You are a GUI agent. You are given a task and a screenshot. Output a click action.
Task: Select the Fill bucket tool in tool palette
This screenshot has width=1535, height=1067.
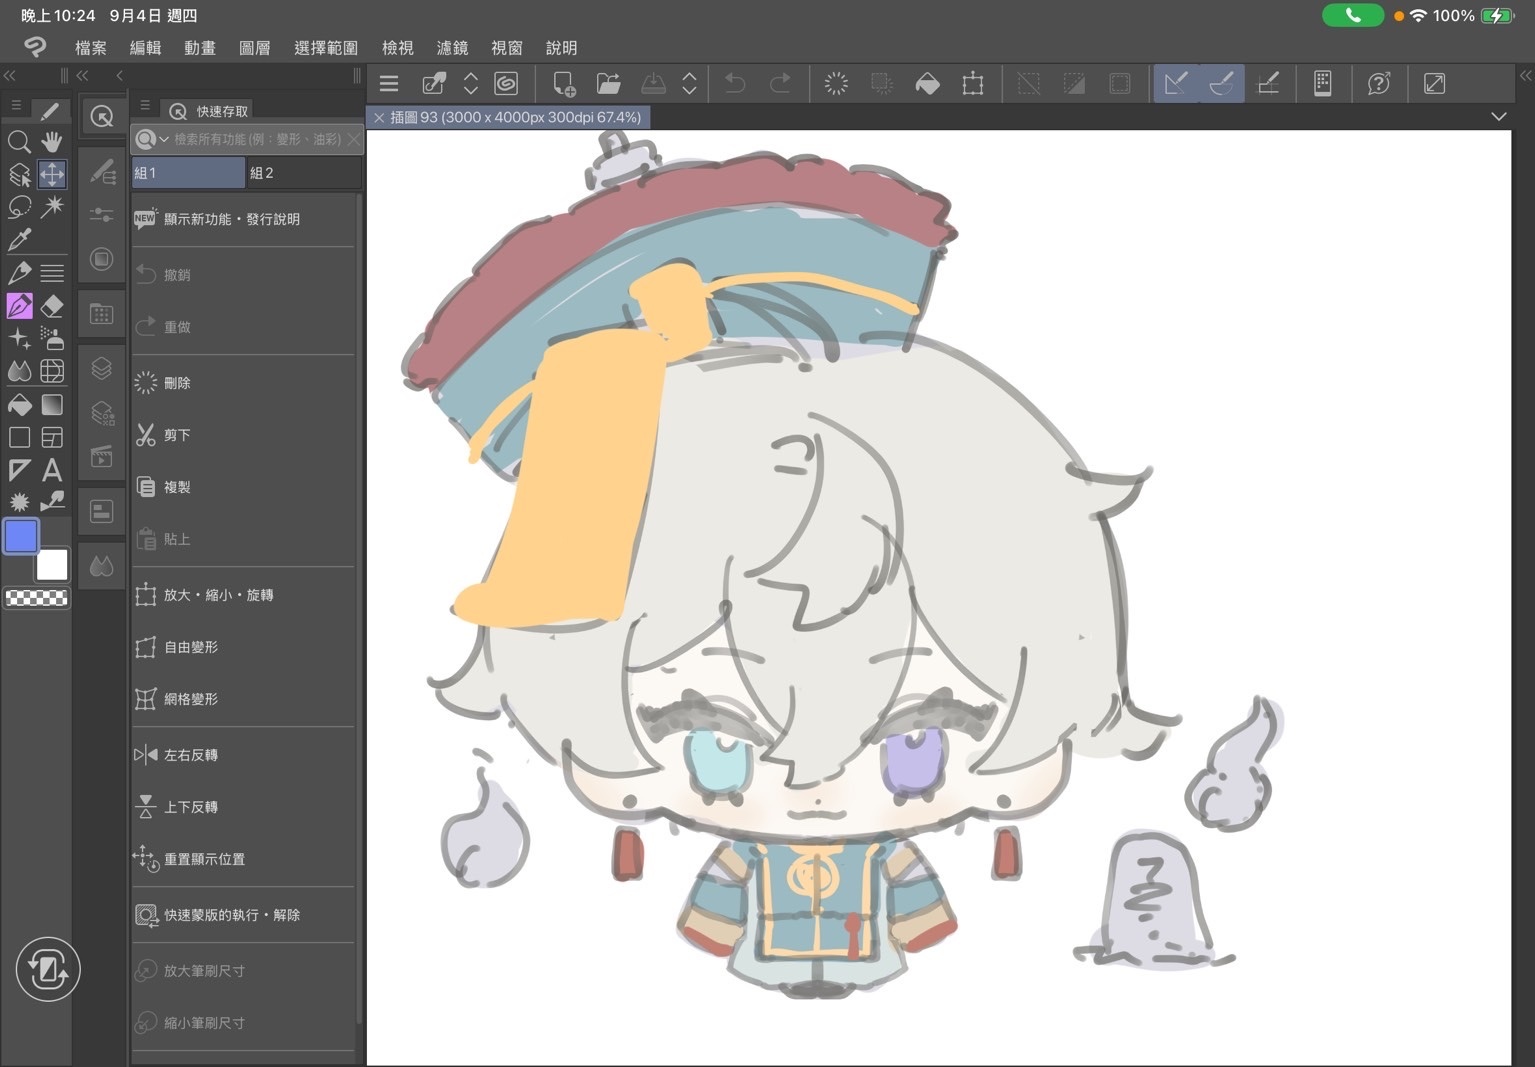click(19, 405)
